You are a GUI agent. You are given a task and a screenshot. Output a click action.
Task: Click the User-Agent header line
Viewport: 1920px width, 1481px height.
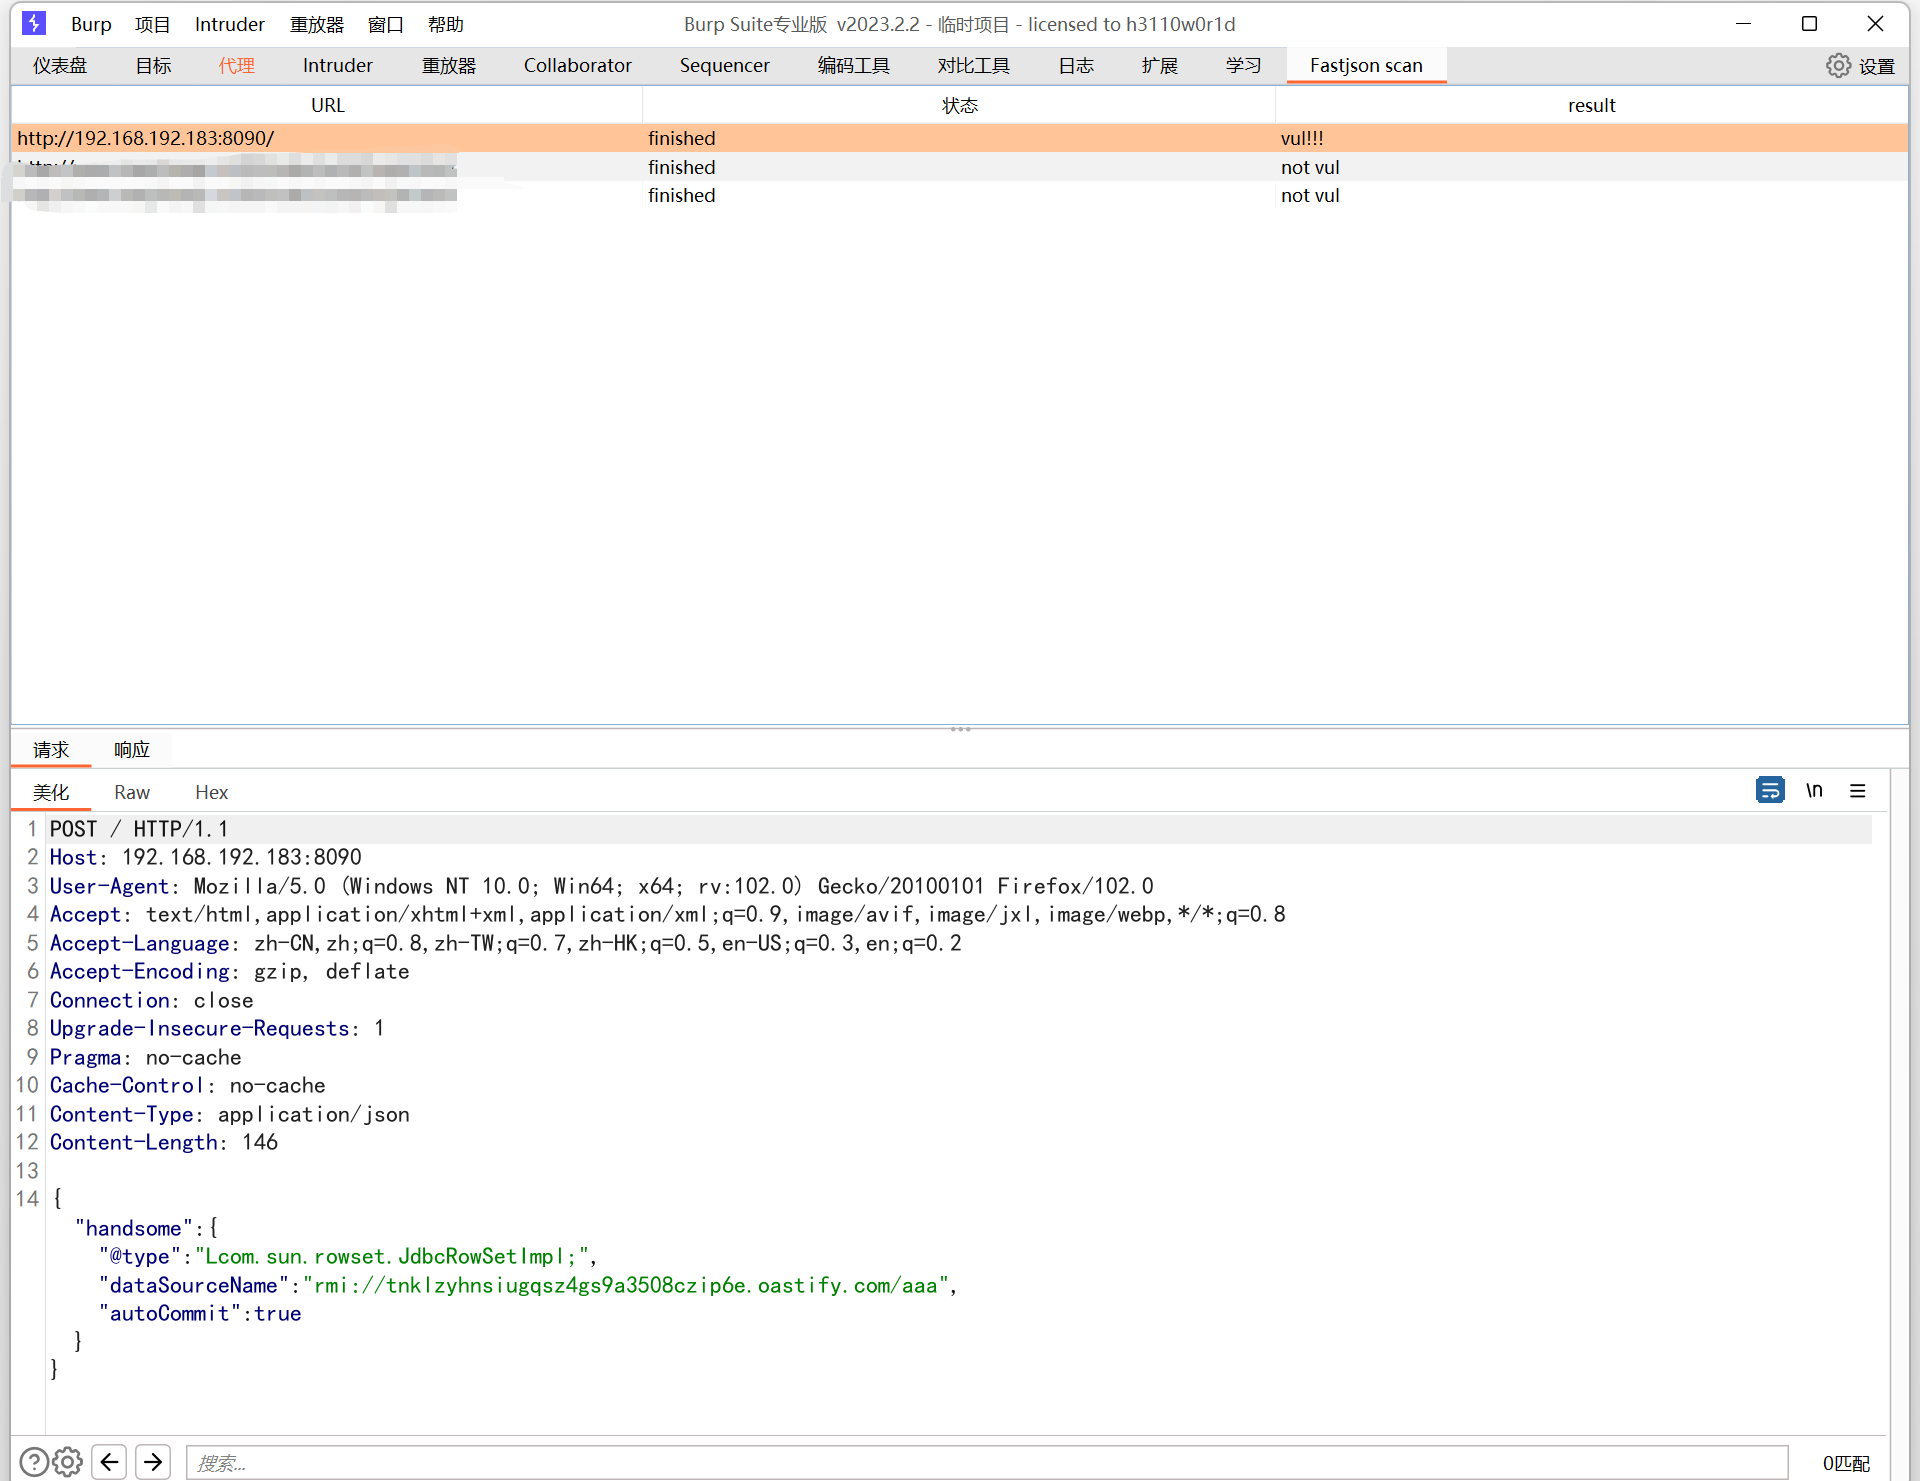601,886
